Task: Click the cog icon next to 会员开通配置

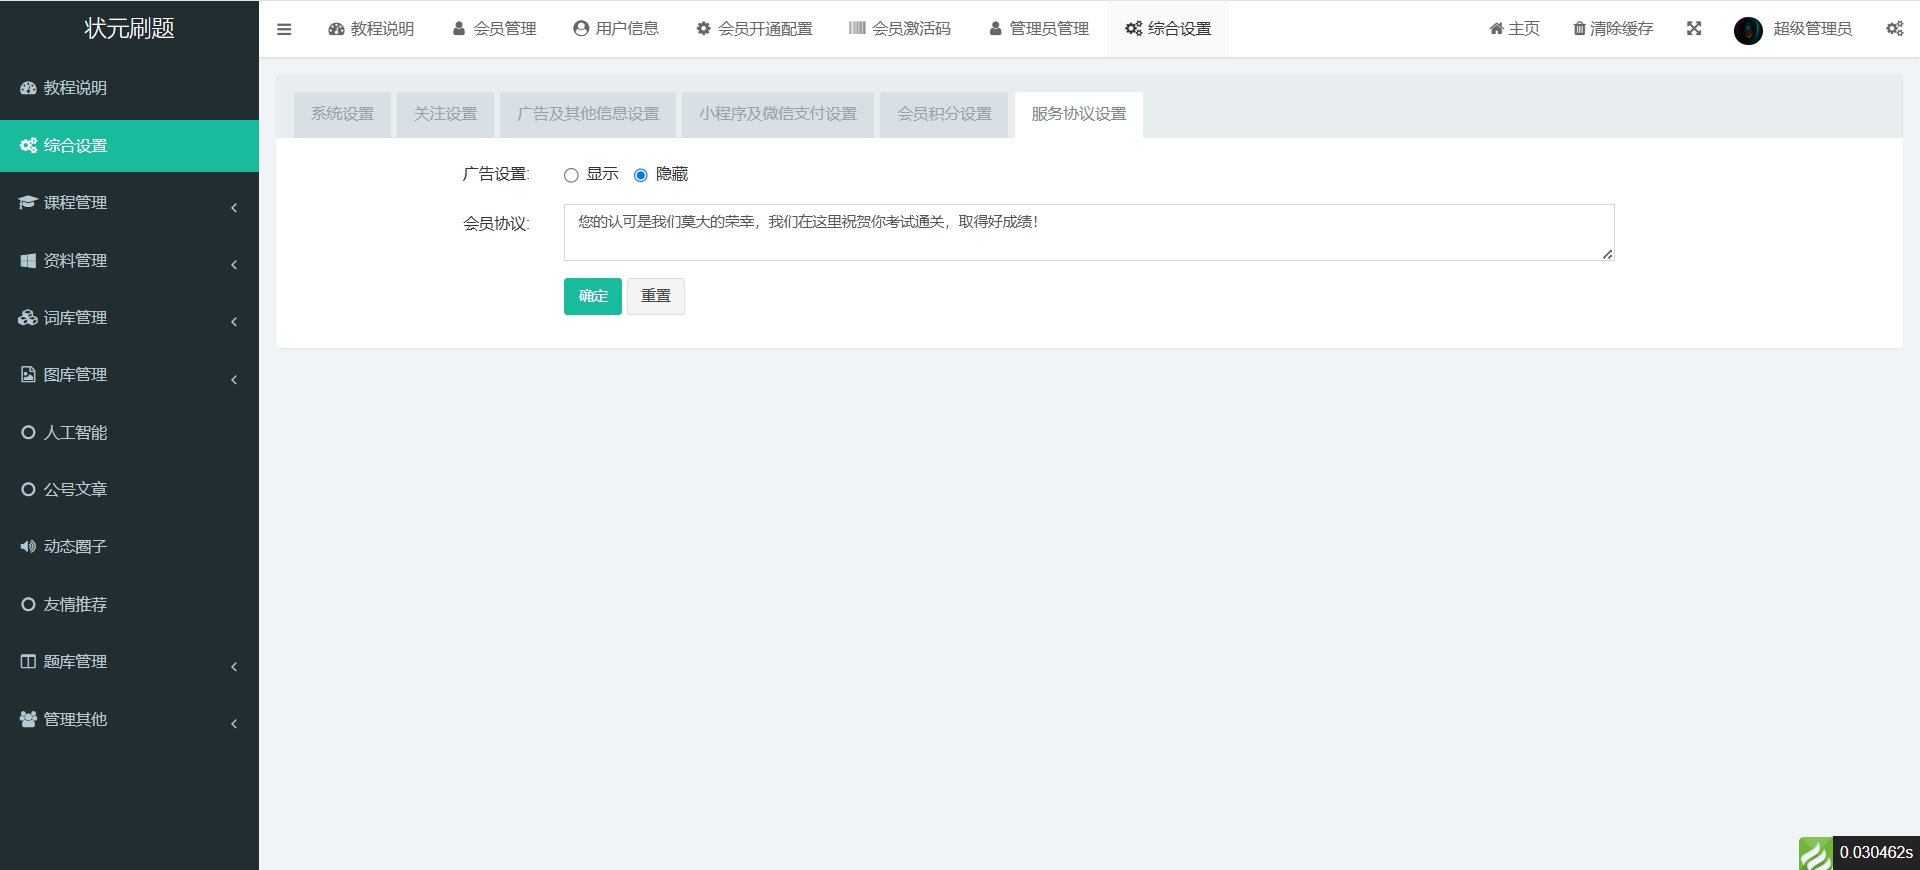Action: click(703, 28)
